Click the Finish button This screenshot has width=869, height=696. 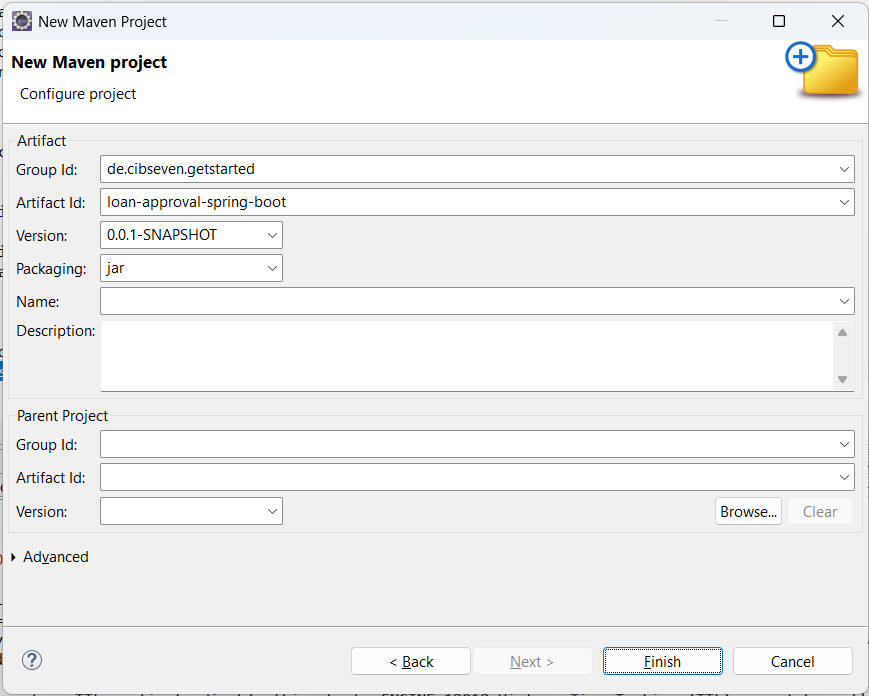point(662,661)
